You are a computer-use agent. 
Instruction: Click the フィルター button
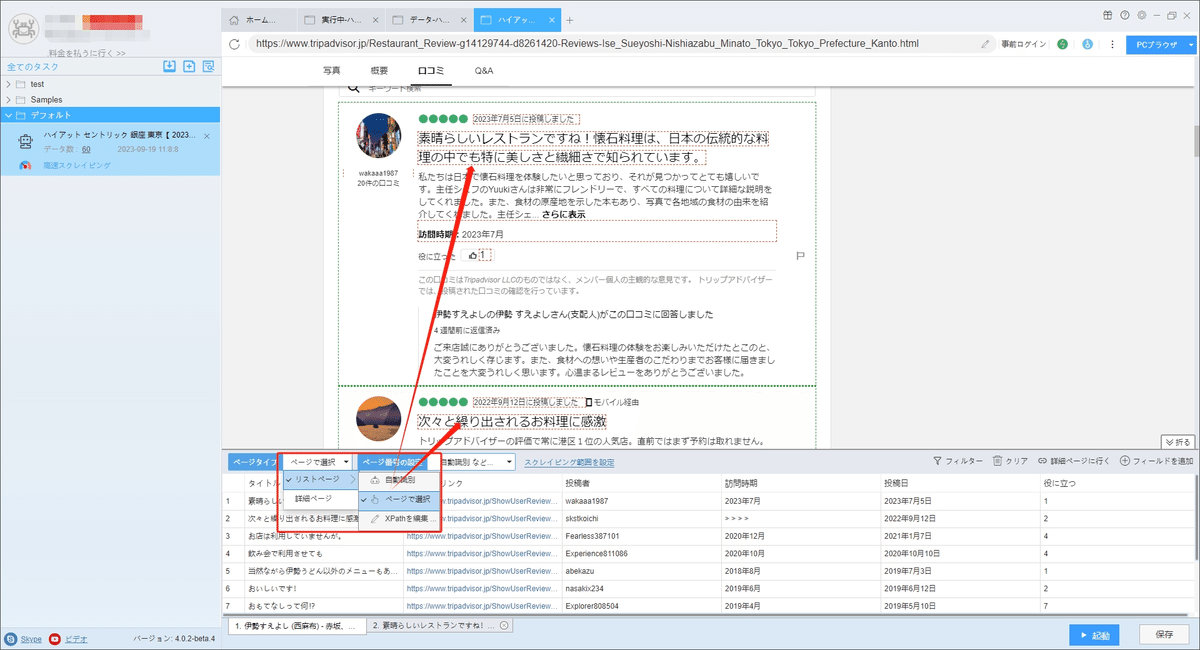tap(957, 461)
